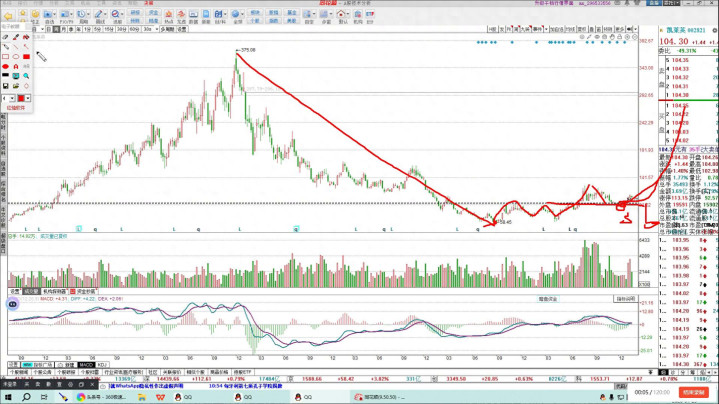Click the yellow back arrow in the main toolbar
This screenshot has width=719, height=404.
pos(9,15)
